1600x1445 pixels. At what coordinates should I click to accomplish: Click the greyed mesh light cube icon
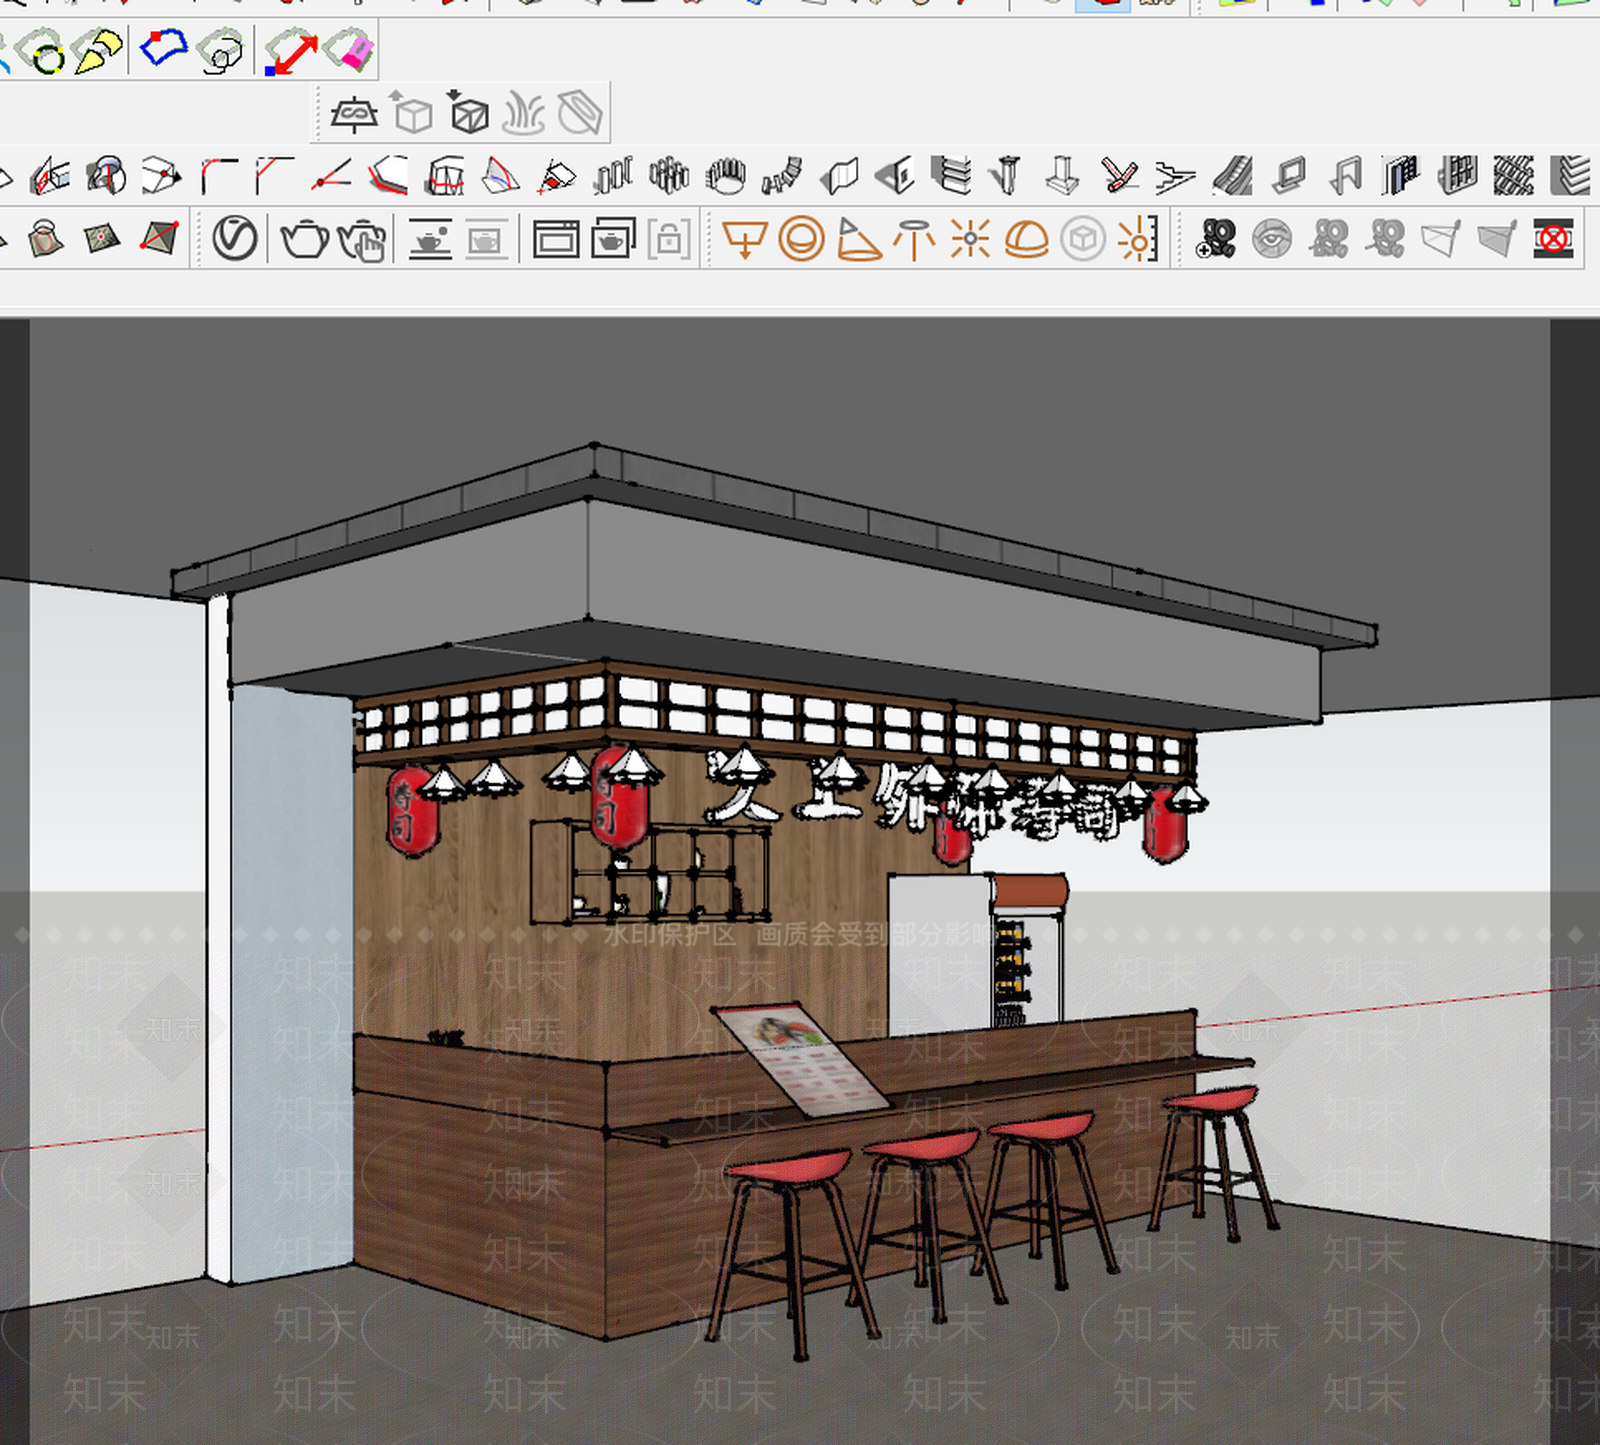(x=1083, y=239)
